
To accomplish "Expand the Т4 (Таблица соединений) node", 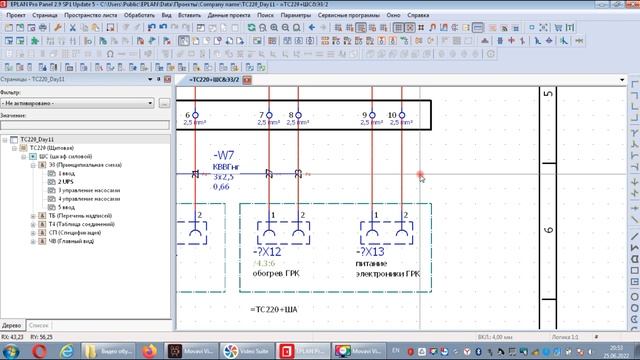I will point(33,224).
